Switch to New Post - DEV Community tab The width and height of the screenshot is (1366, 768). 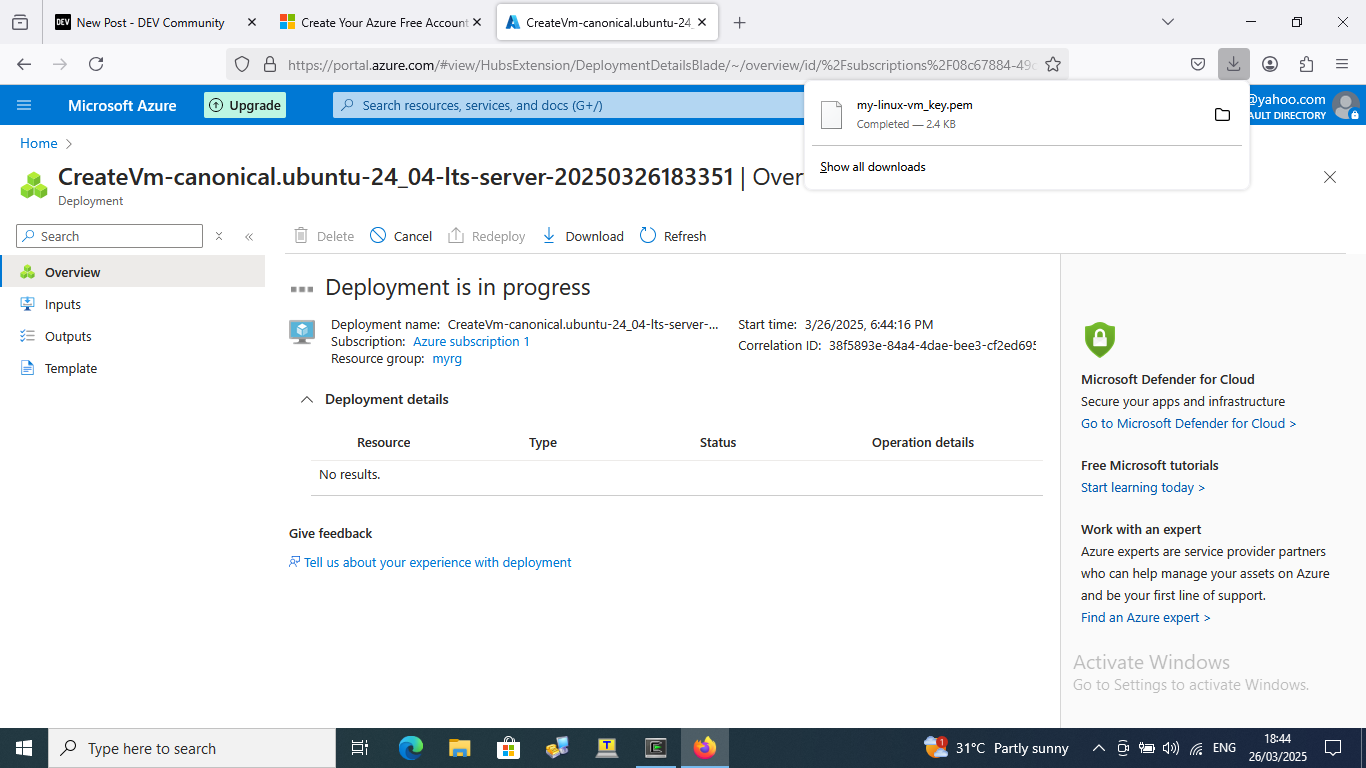click(x=150, y=22)
